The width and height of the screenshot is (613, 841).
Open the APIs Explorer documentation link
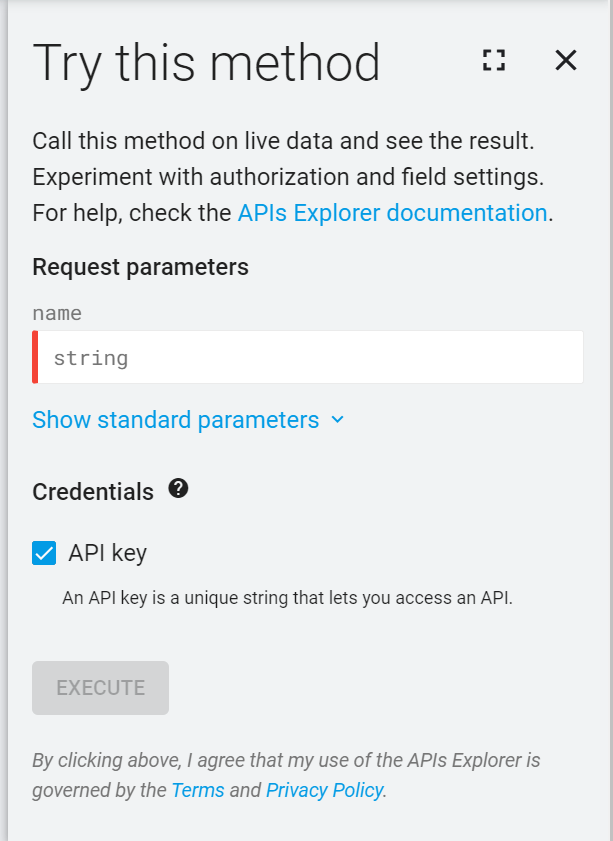click(x=388, y=212)
